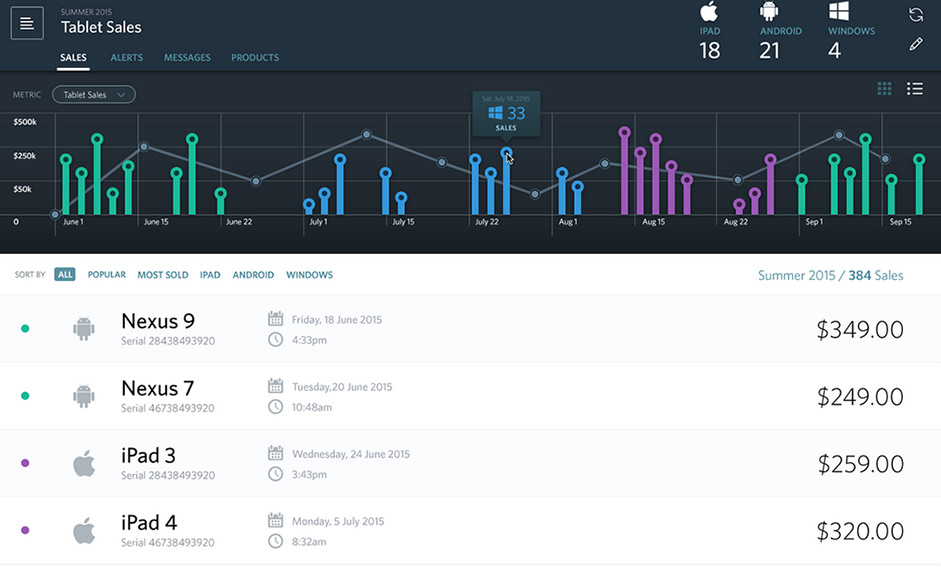
Task: Select the Android counter icon
Action: tap(769, 11)
